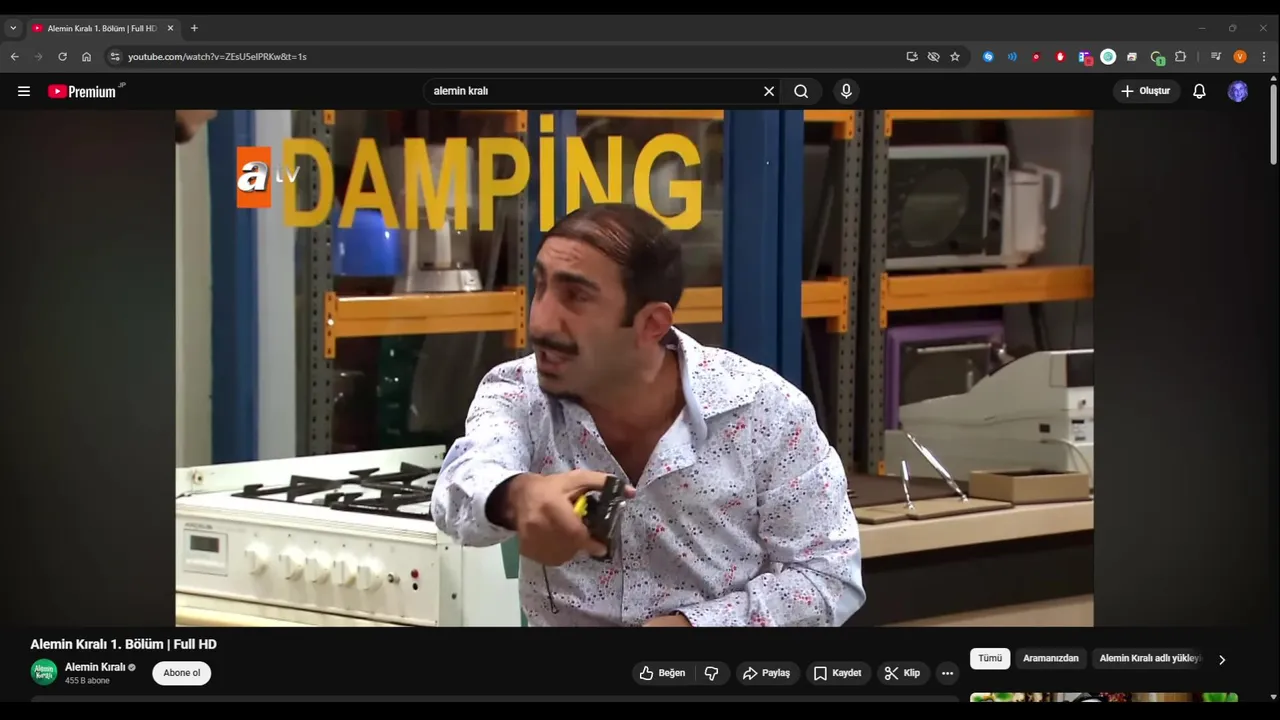Screen dimensions: 1280x720
Task: Subscribe using the Abone ol button
Action: 182,673
